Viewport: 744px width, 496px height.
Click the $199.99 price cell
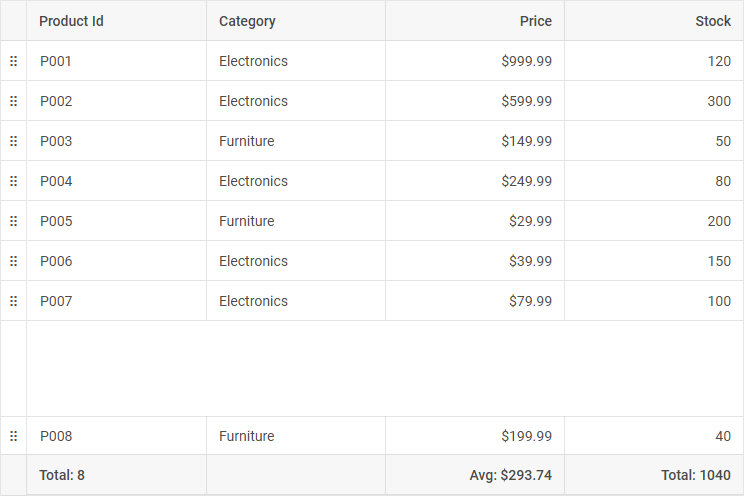coord(526,436)
